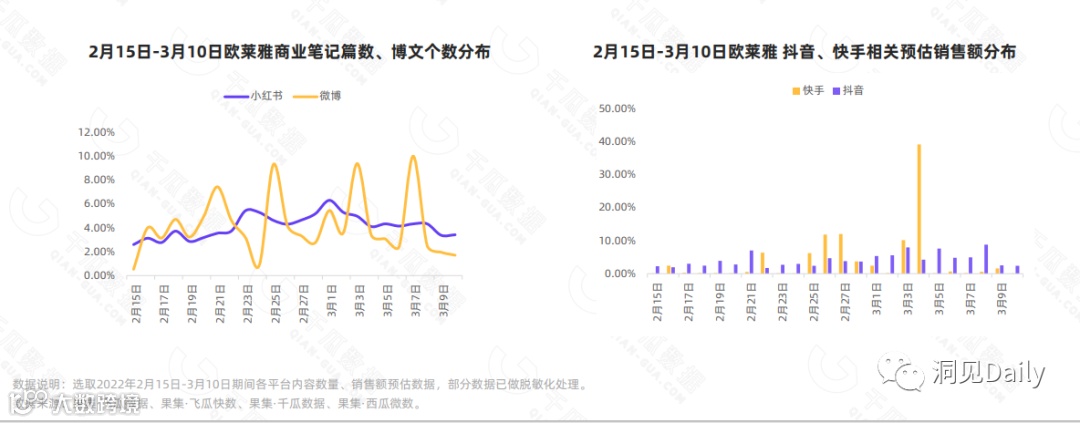Select the 40.00% y-axis label

[618, 141]
